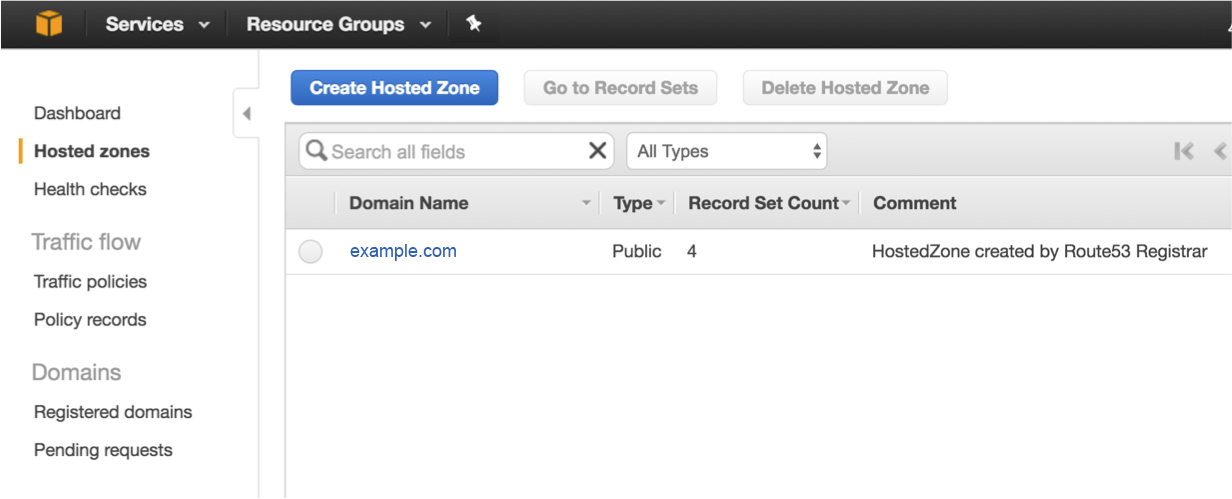Open the All Types filter dropdown
This screenshot has height=499, width=1232.
727,151
